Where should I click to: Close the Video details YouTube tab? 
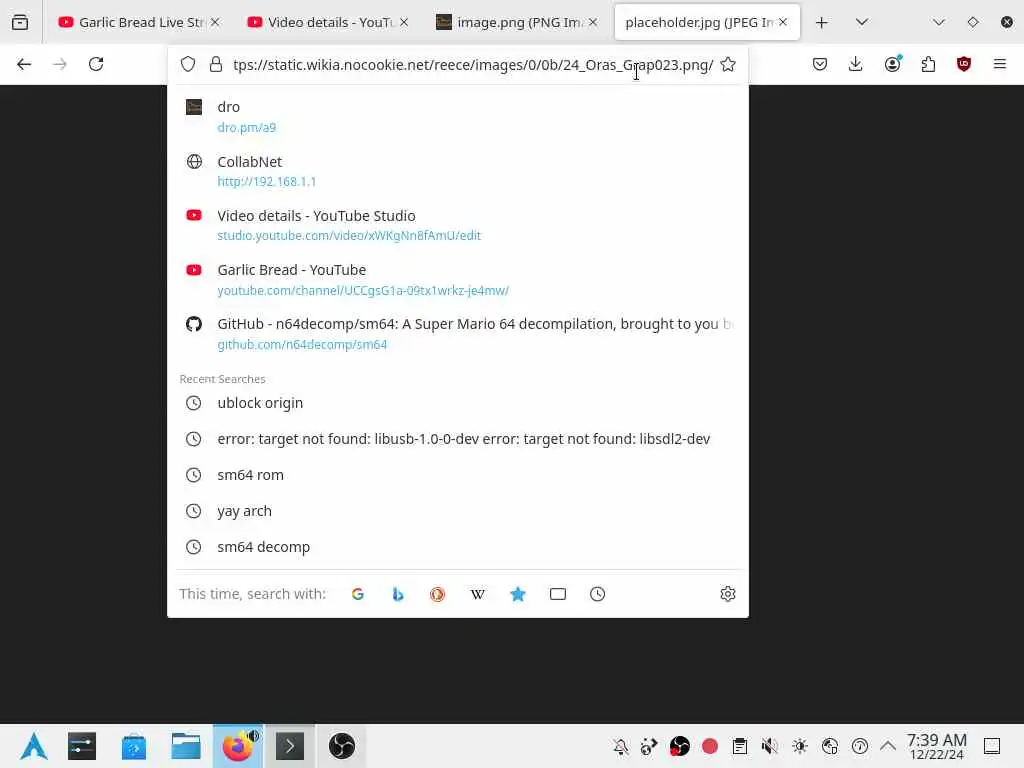coord(404,22)
